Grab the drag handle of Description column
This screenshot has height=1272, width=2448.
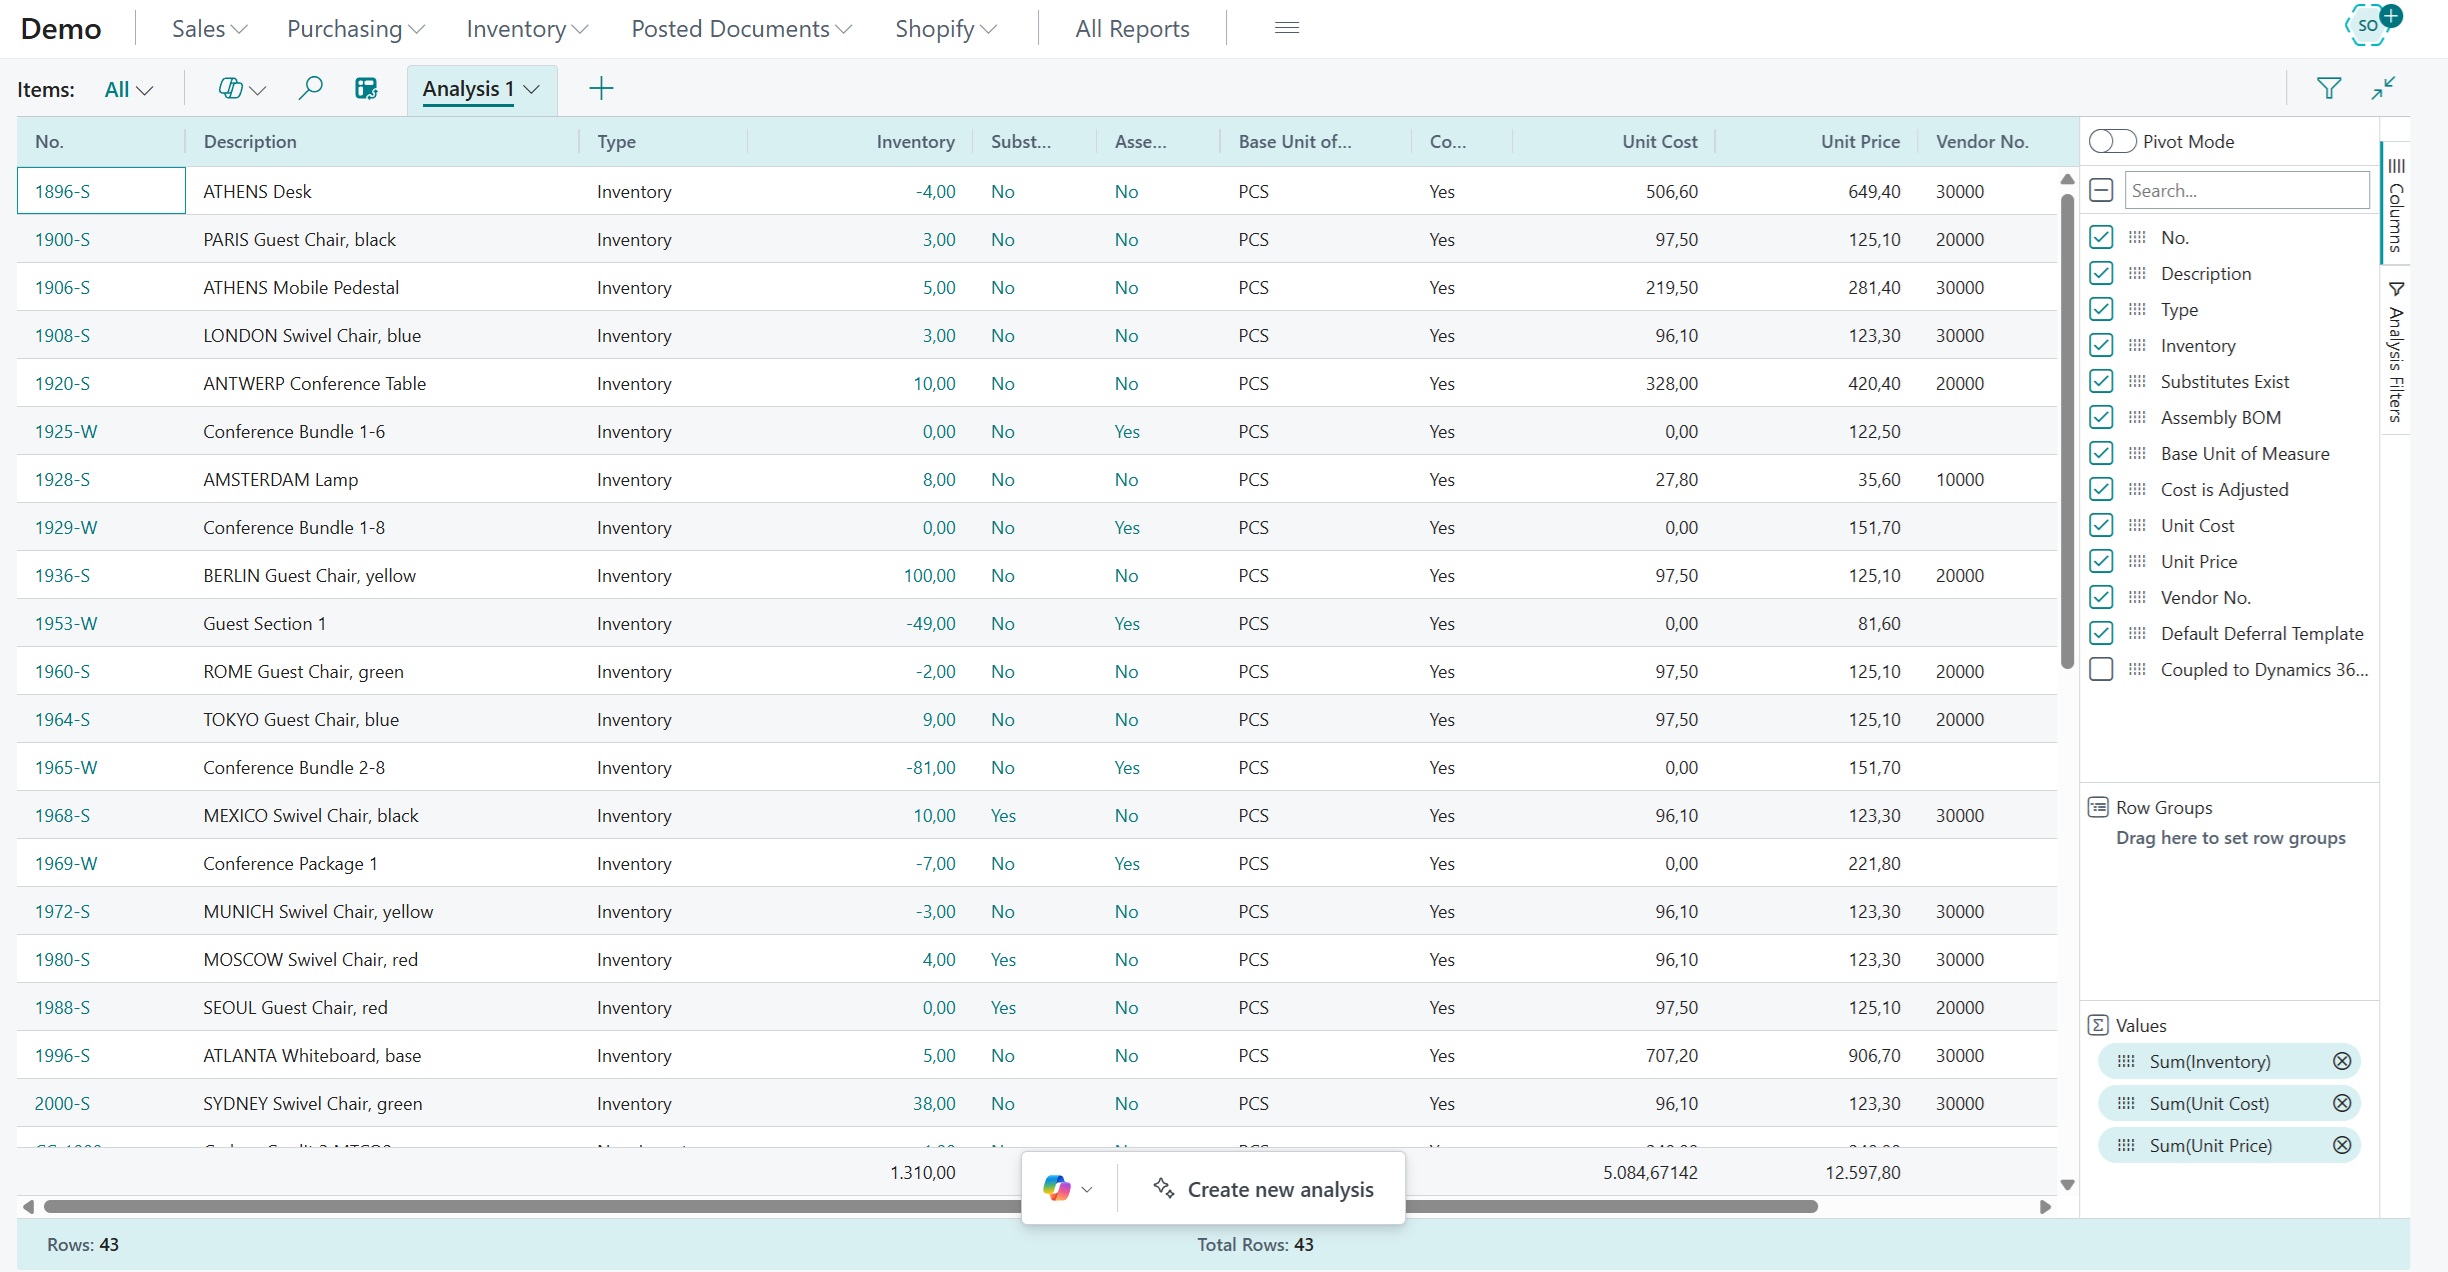[2137, 273]
